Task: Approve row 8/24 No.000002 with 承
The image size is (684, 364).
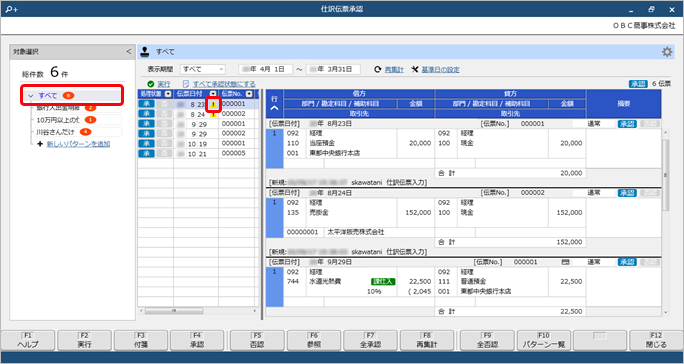Action: point(147,114)
